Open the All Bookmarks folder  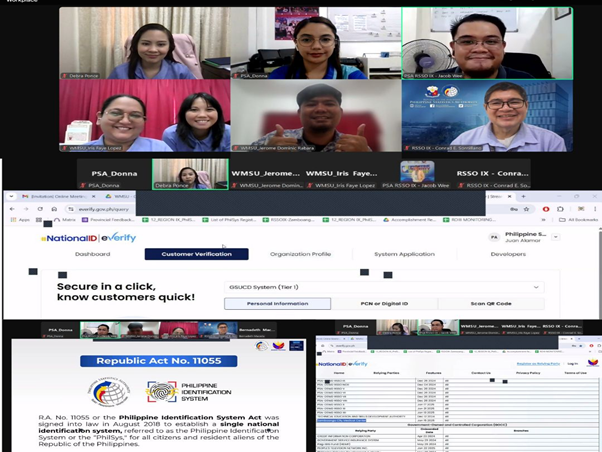(x=579, y=220)
